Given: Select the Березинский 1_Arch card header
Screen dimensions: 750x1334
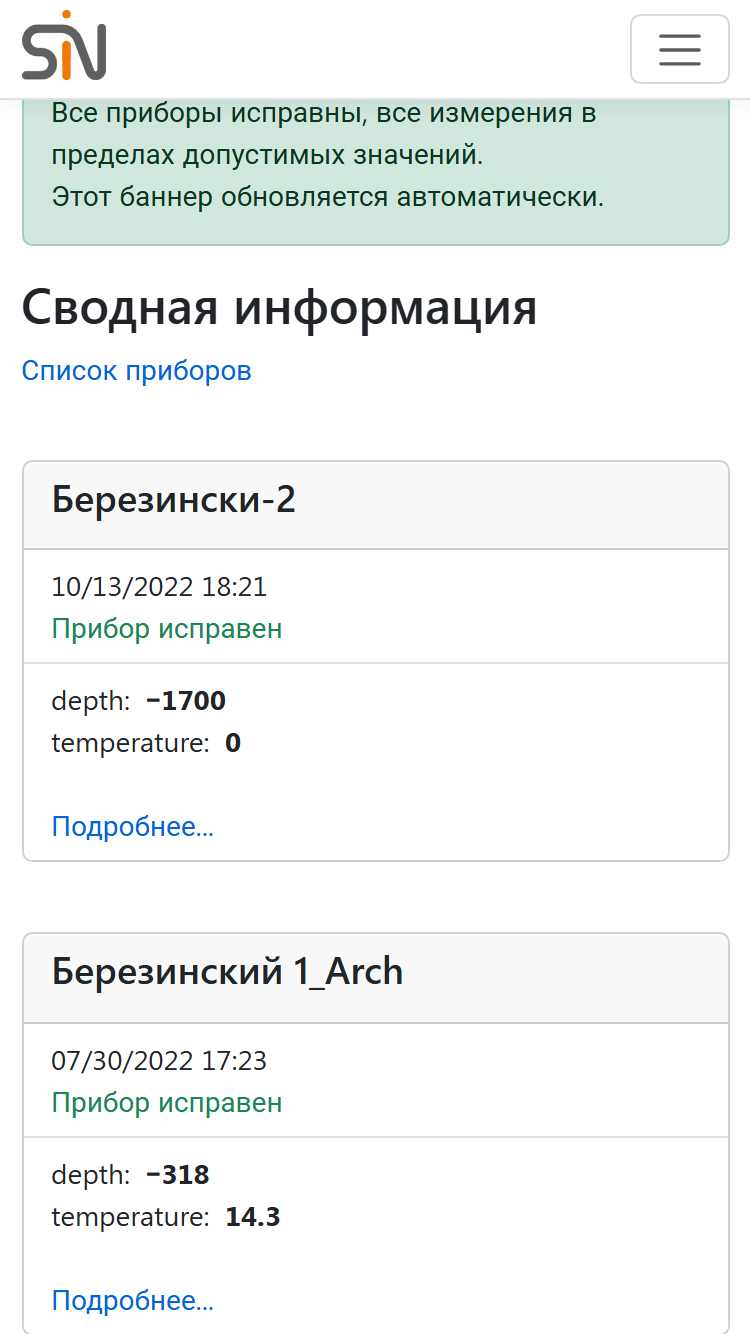Looking at the screenshot, I should coord(376,979).
